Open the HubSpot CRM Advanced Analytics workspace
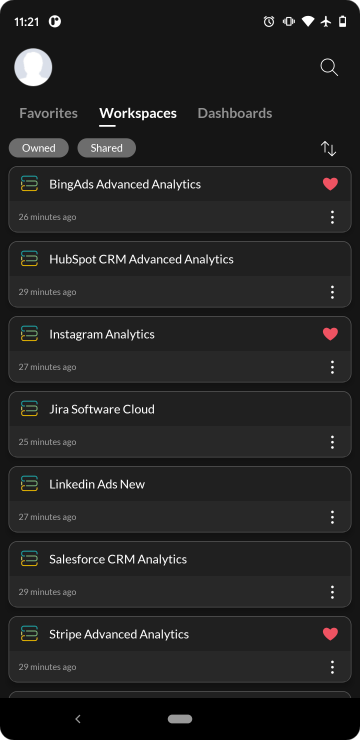Viewport: 360px width, 740px height. coord(180,275)
